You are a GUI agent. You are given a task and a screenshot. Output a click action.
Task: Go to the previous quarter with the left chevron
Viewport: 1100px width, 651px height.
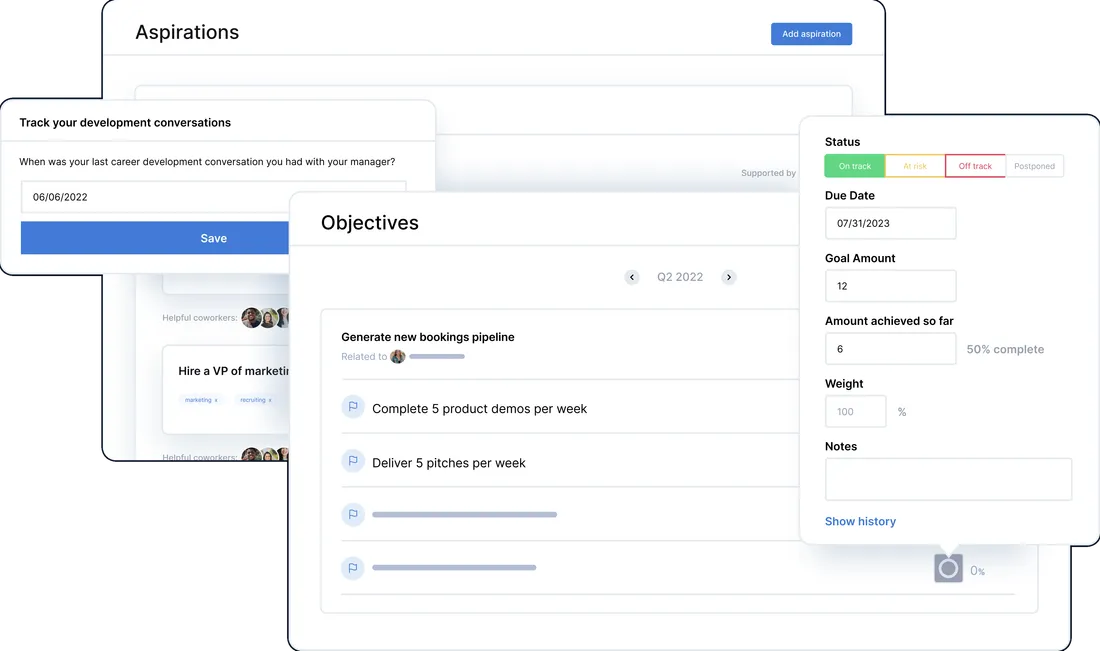click(631, 276)
